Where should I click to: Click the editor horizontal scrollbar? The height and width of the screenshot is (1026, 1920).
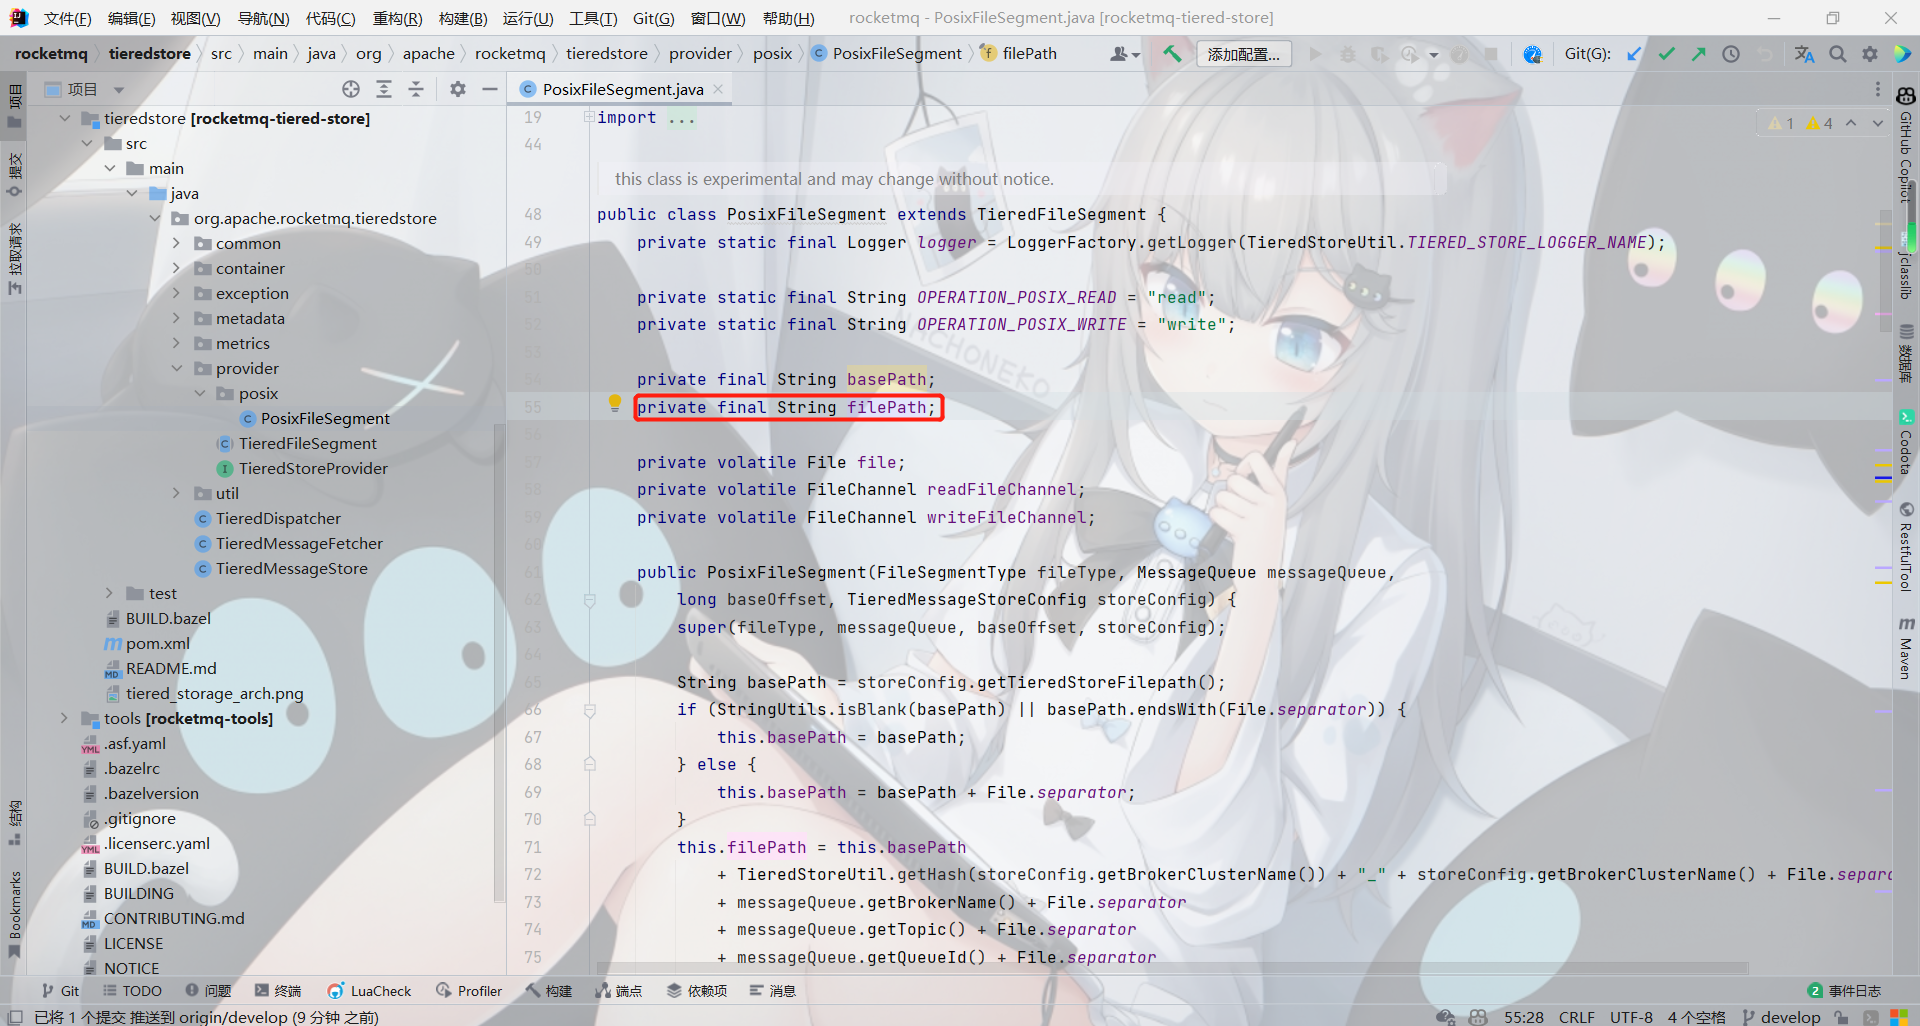[x=1171, y=968]
